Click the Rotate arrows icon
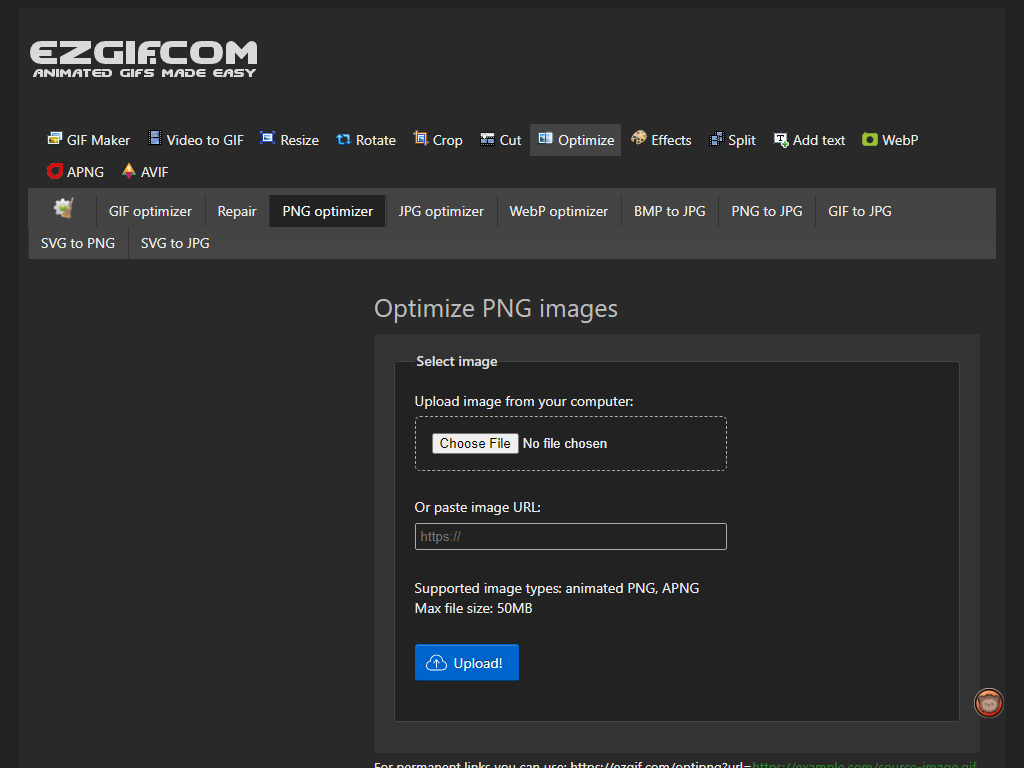 (344, 139)
